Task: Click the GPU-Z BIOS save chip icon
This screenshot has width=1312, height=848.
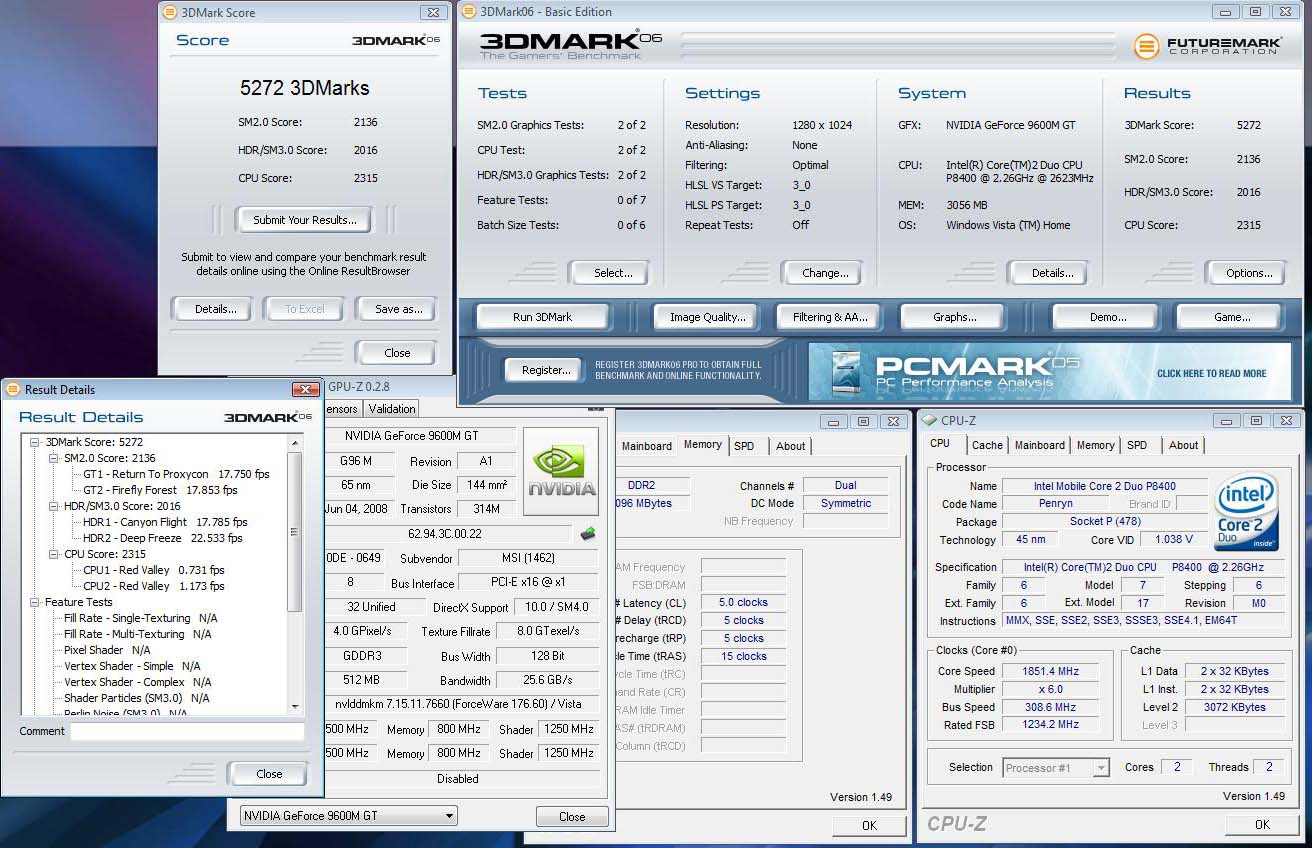Action: tap(588, 534)
